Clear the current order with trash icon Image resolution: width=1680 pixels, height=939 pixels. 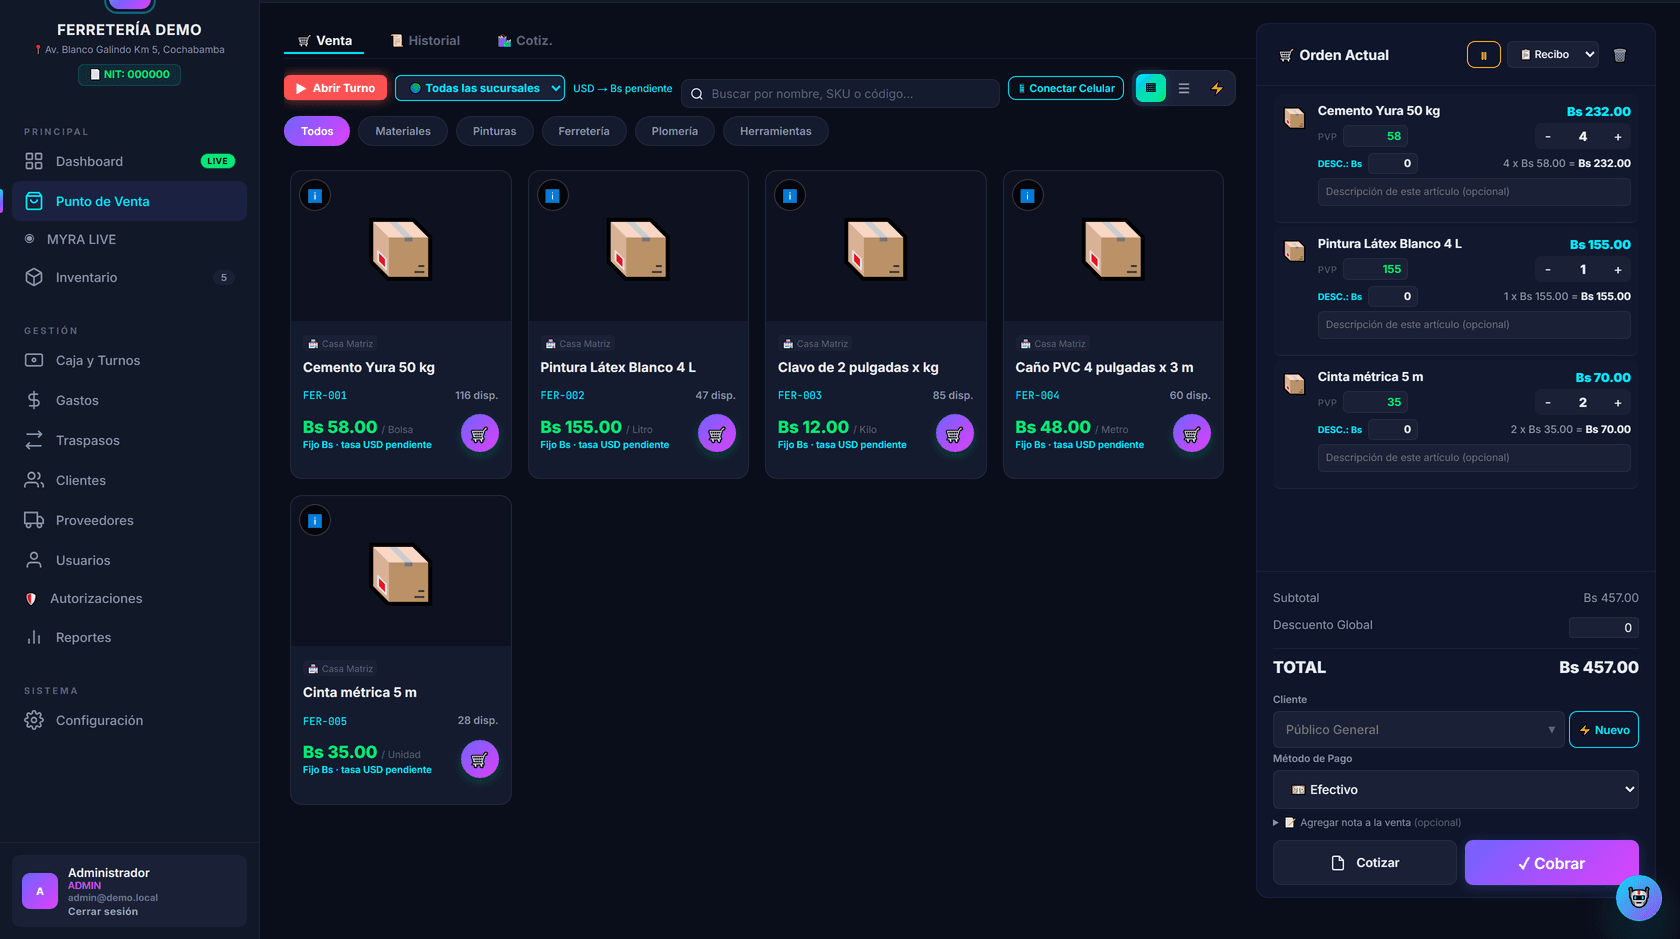click(1620, 55)
